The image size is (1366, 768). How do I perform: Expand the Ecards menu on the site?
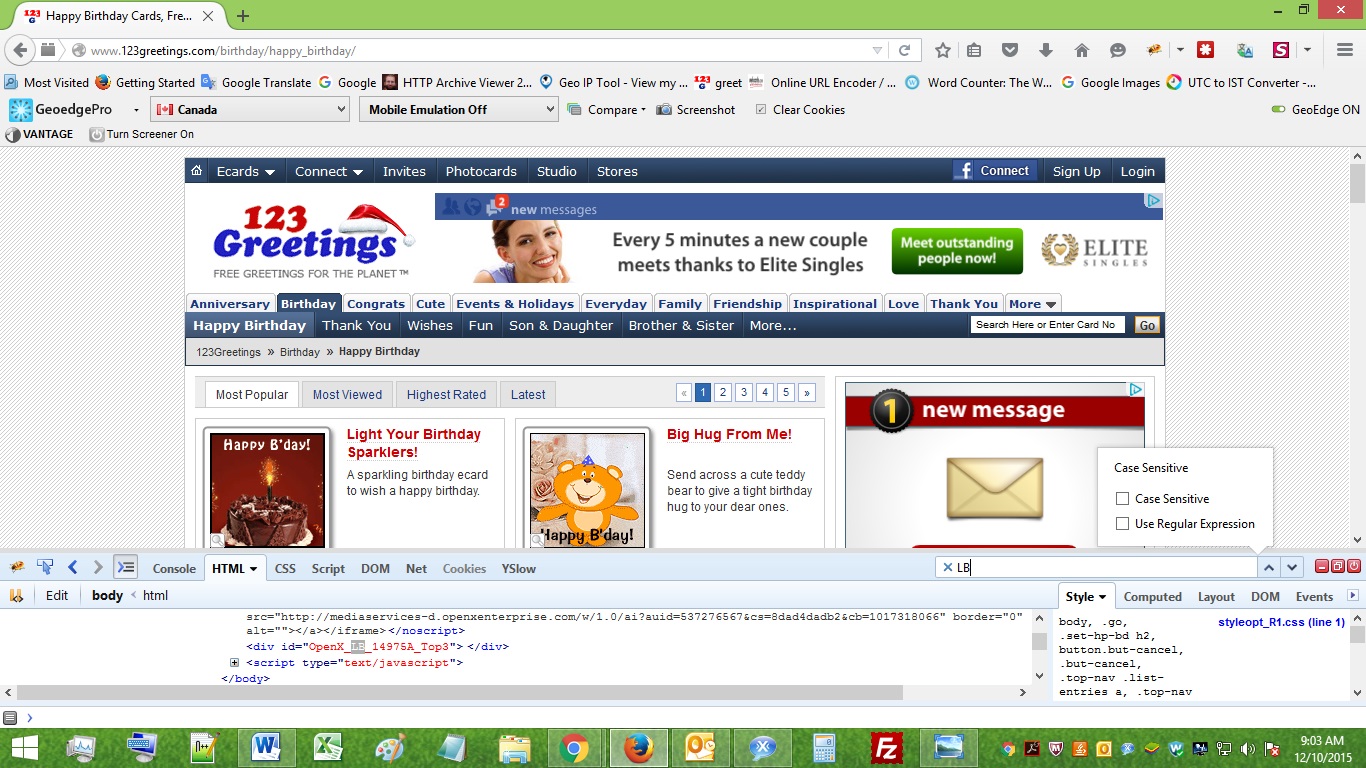pyautogui.click(x=246, y=171)
